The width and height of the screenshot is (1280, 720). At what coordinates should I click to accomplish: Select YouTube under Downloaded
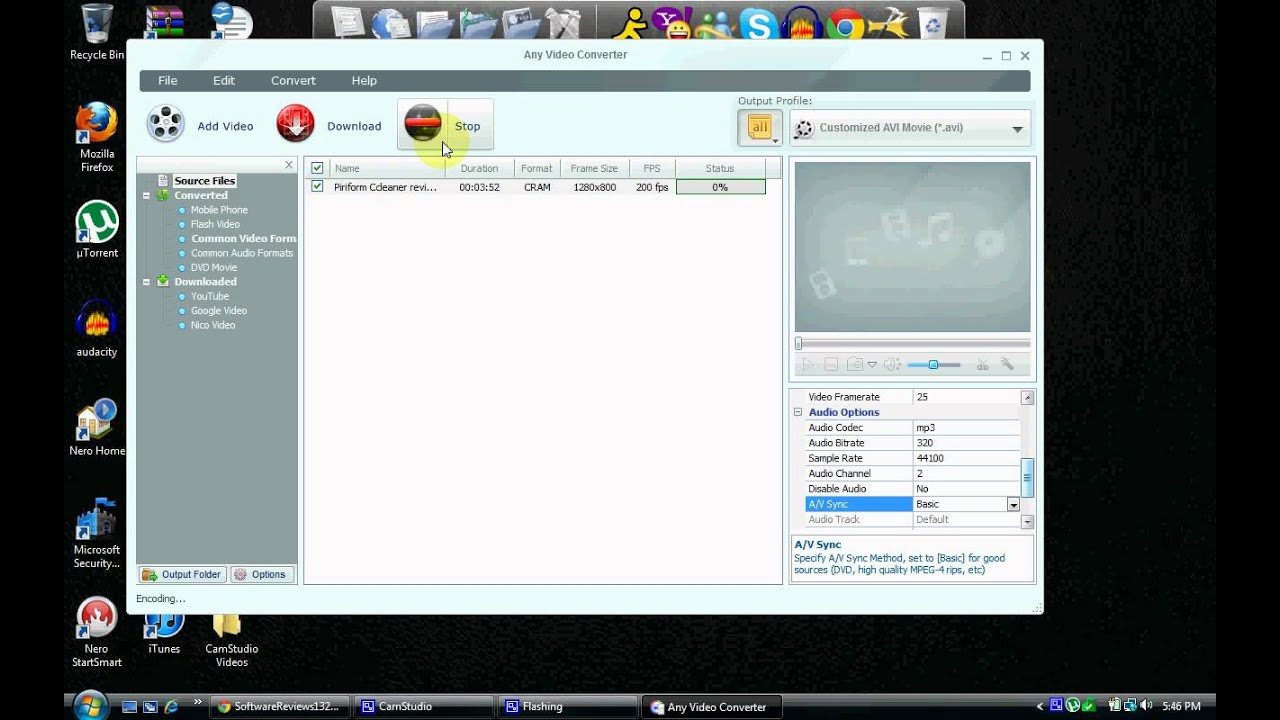click(x=210, y=297)
